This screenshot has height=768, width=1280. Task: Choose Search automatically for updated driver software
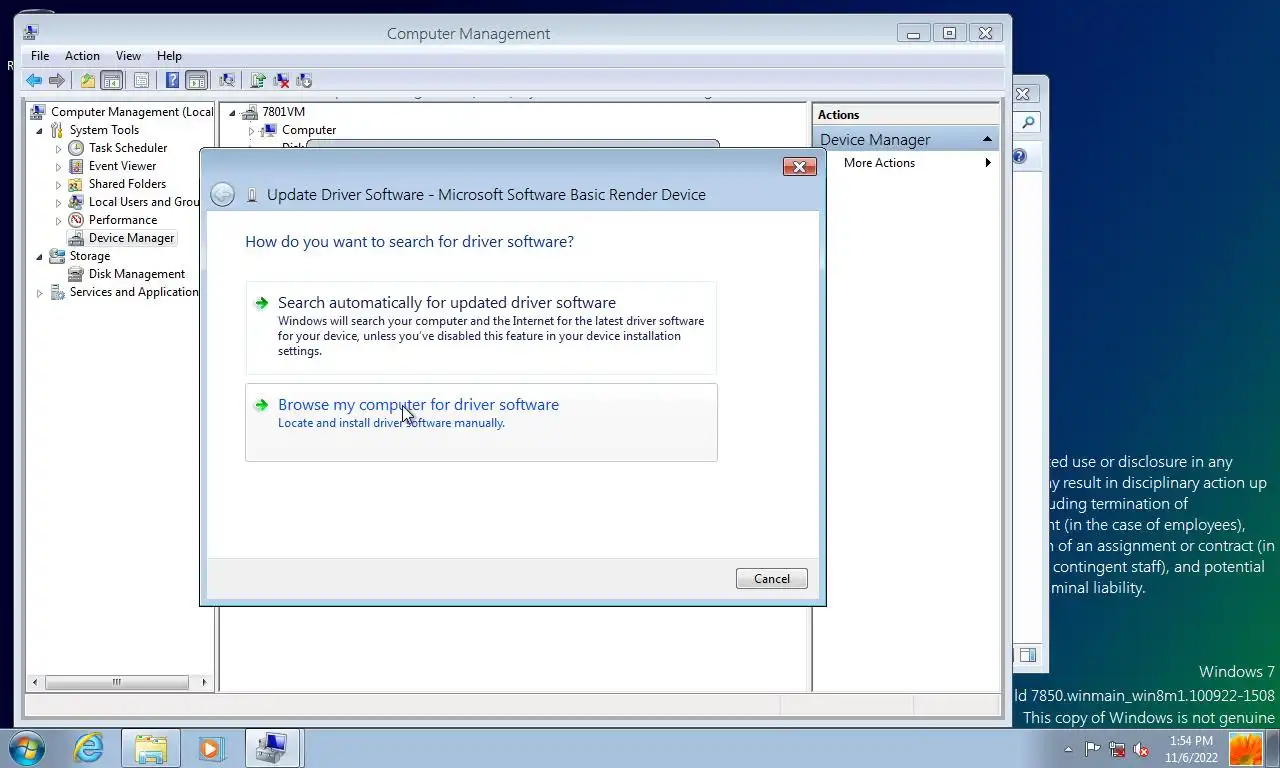(481, 328)
